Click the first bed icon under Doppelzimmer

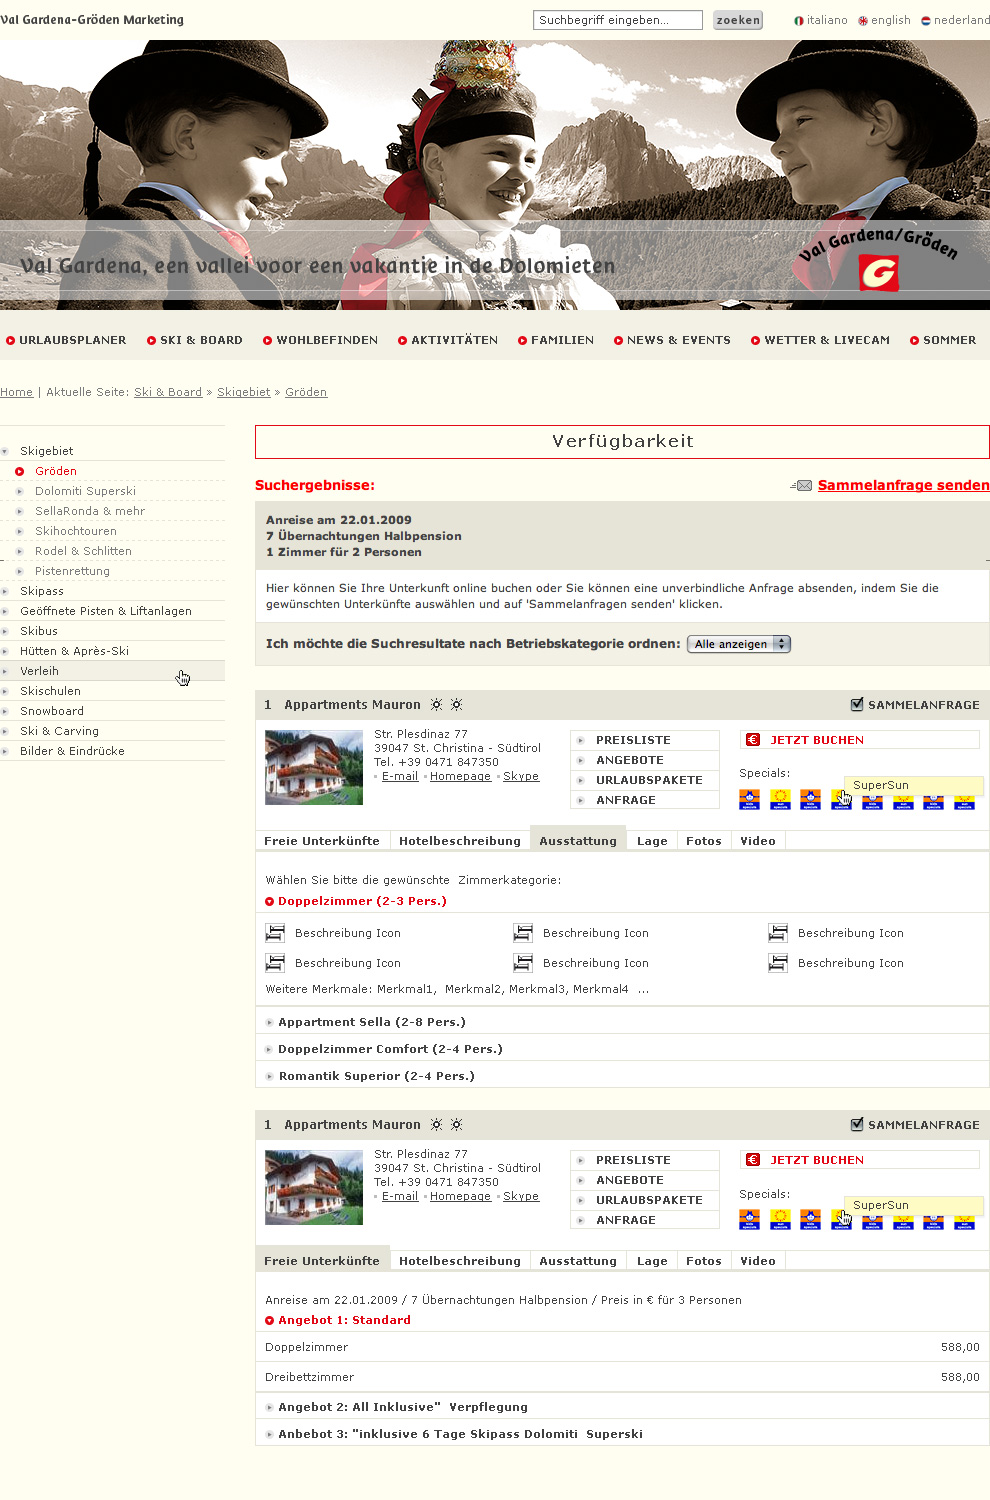(x=275, y=933)
